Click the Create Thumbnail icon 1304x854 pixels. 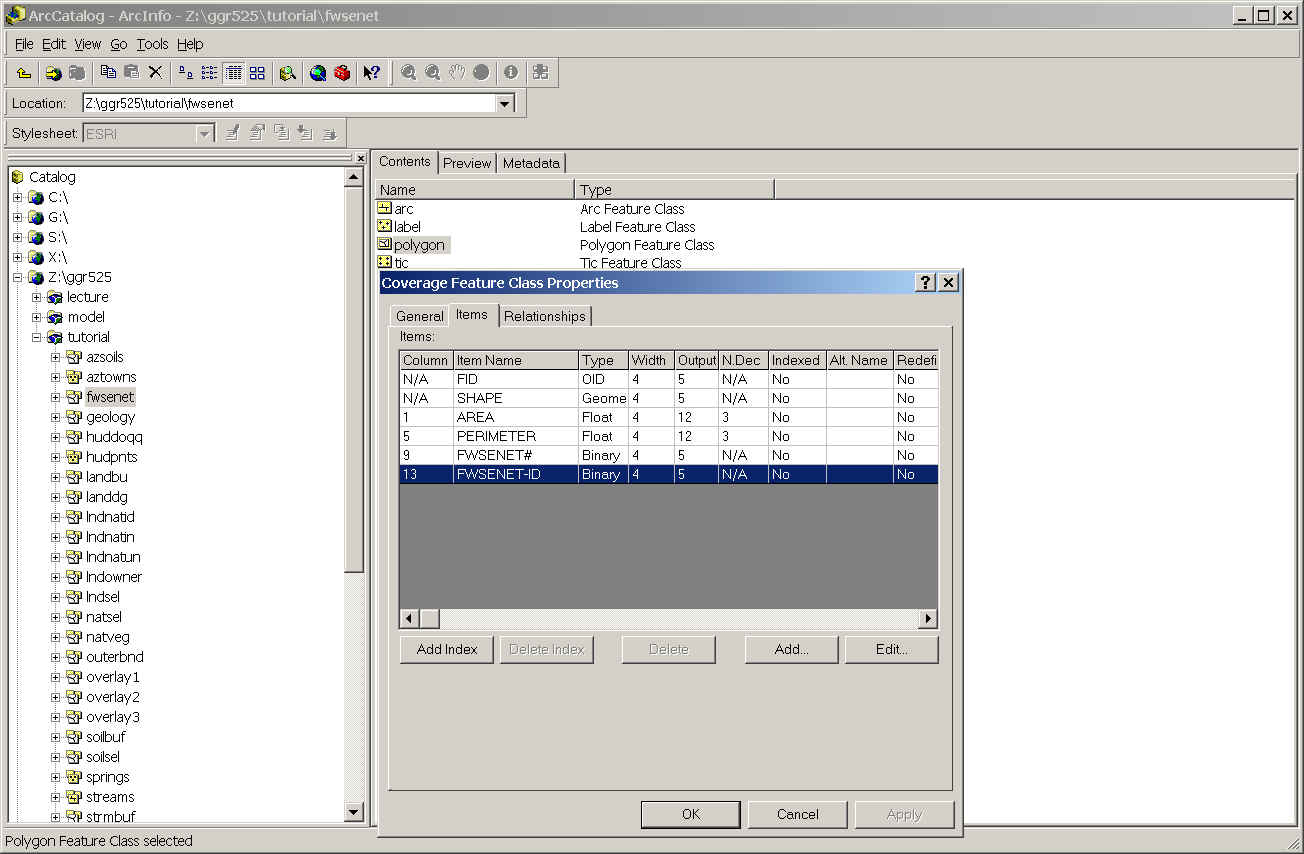click(x=541, y=72)
